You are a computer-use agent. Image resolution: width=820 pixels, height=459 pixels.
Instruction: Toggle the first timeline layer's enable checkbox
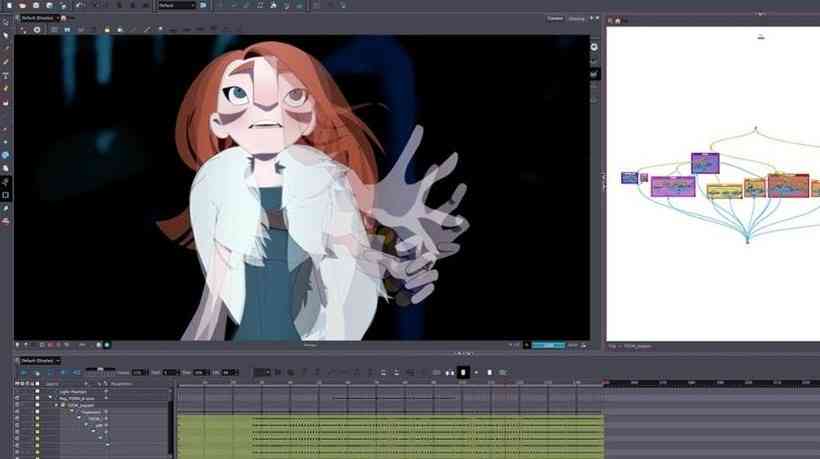pos(17,391)
